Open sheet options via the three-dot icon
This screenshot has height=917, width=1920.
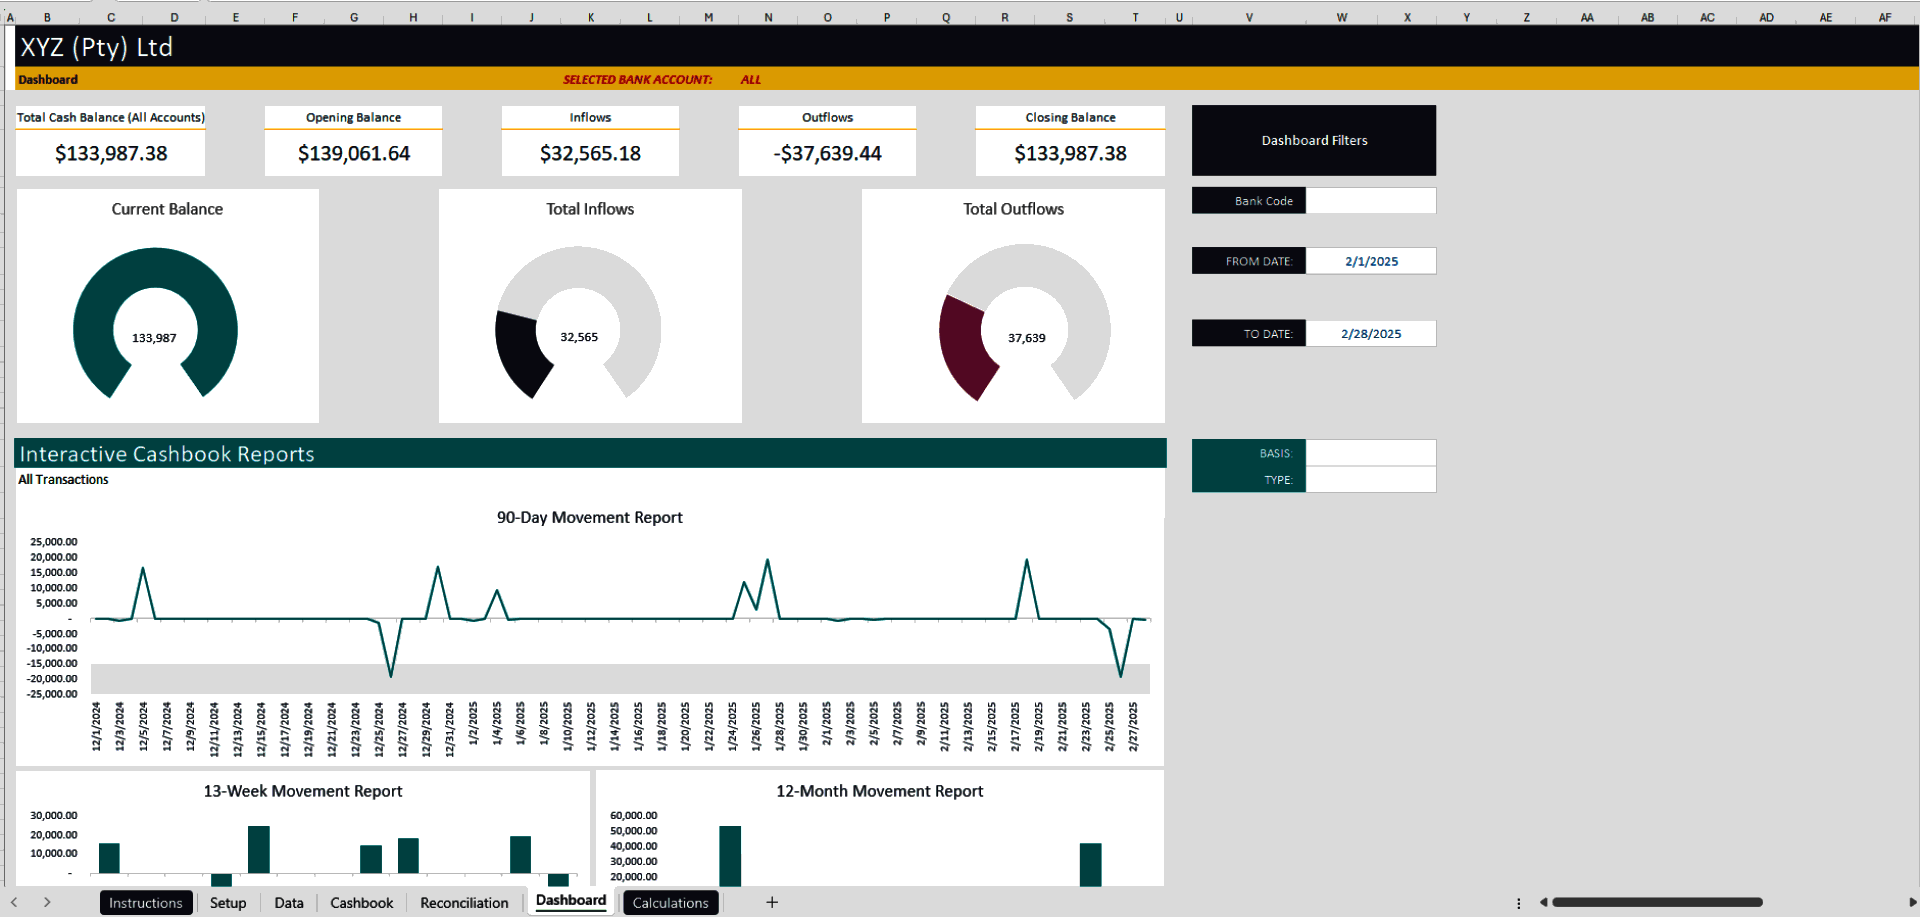pos(1519,903)
